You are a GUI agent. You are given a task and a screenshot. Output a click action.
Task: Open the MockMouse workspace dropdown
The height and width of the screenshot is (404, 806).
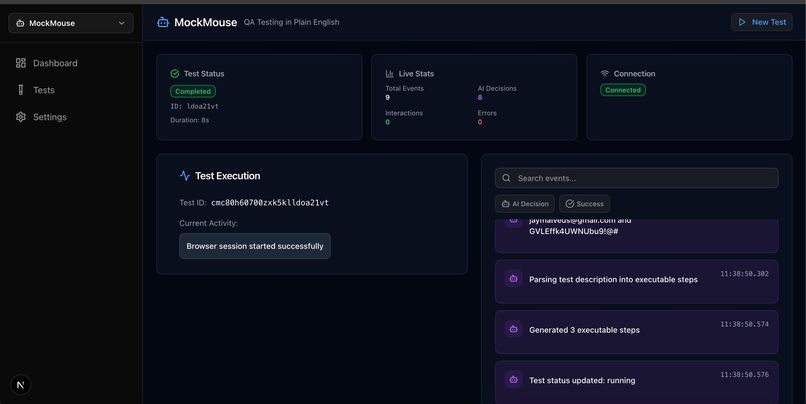click(x=70, y=23)
